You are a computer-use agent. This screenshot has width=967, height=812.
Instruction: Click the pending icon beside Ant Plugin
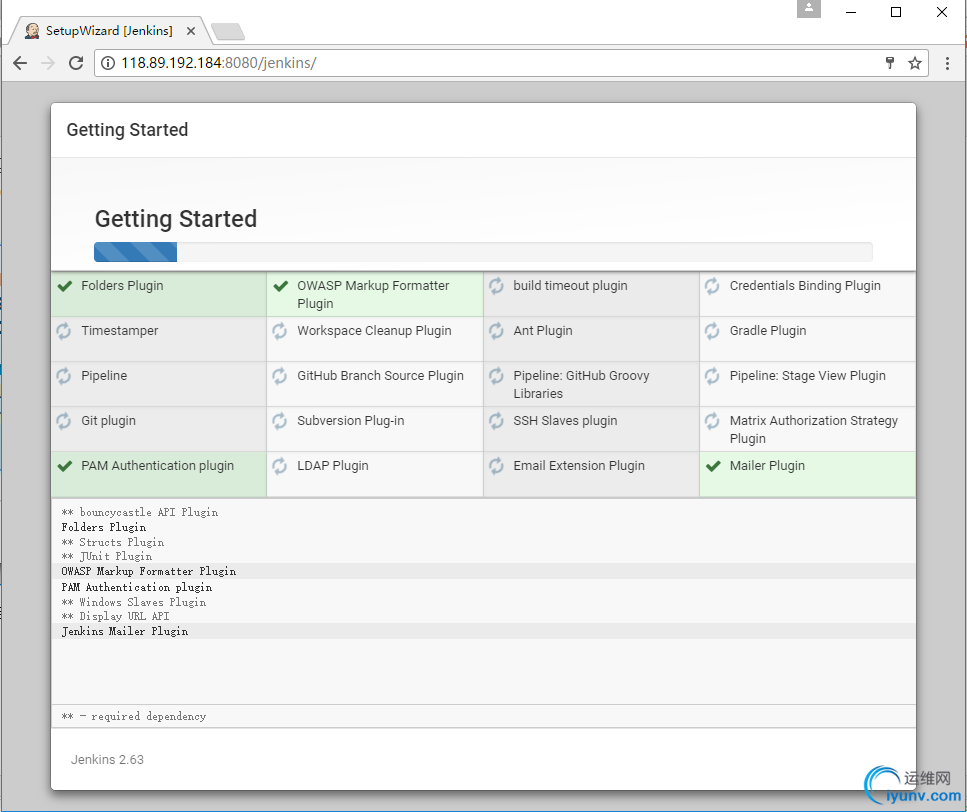[x=496, y=331]
